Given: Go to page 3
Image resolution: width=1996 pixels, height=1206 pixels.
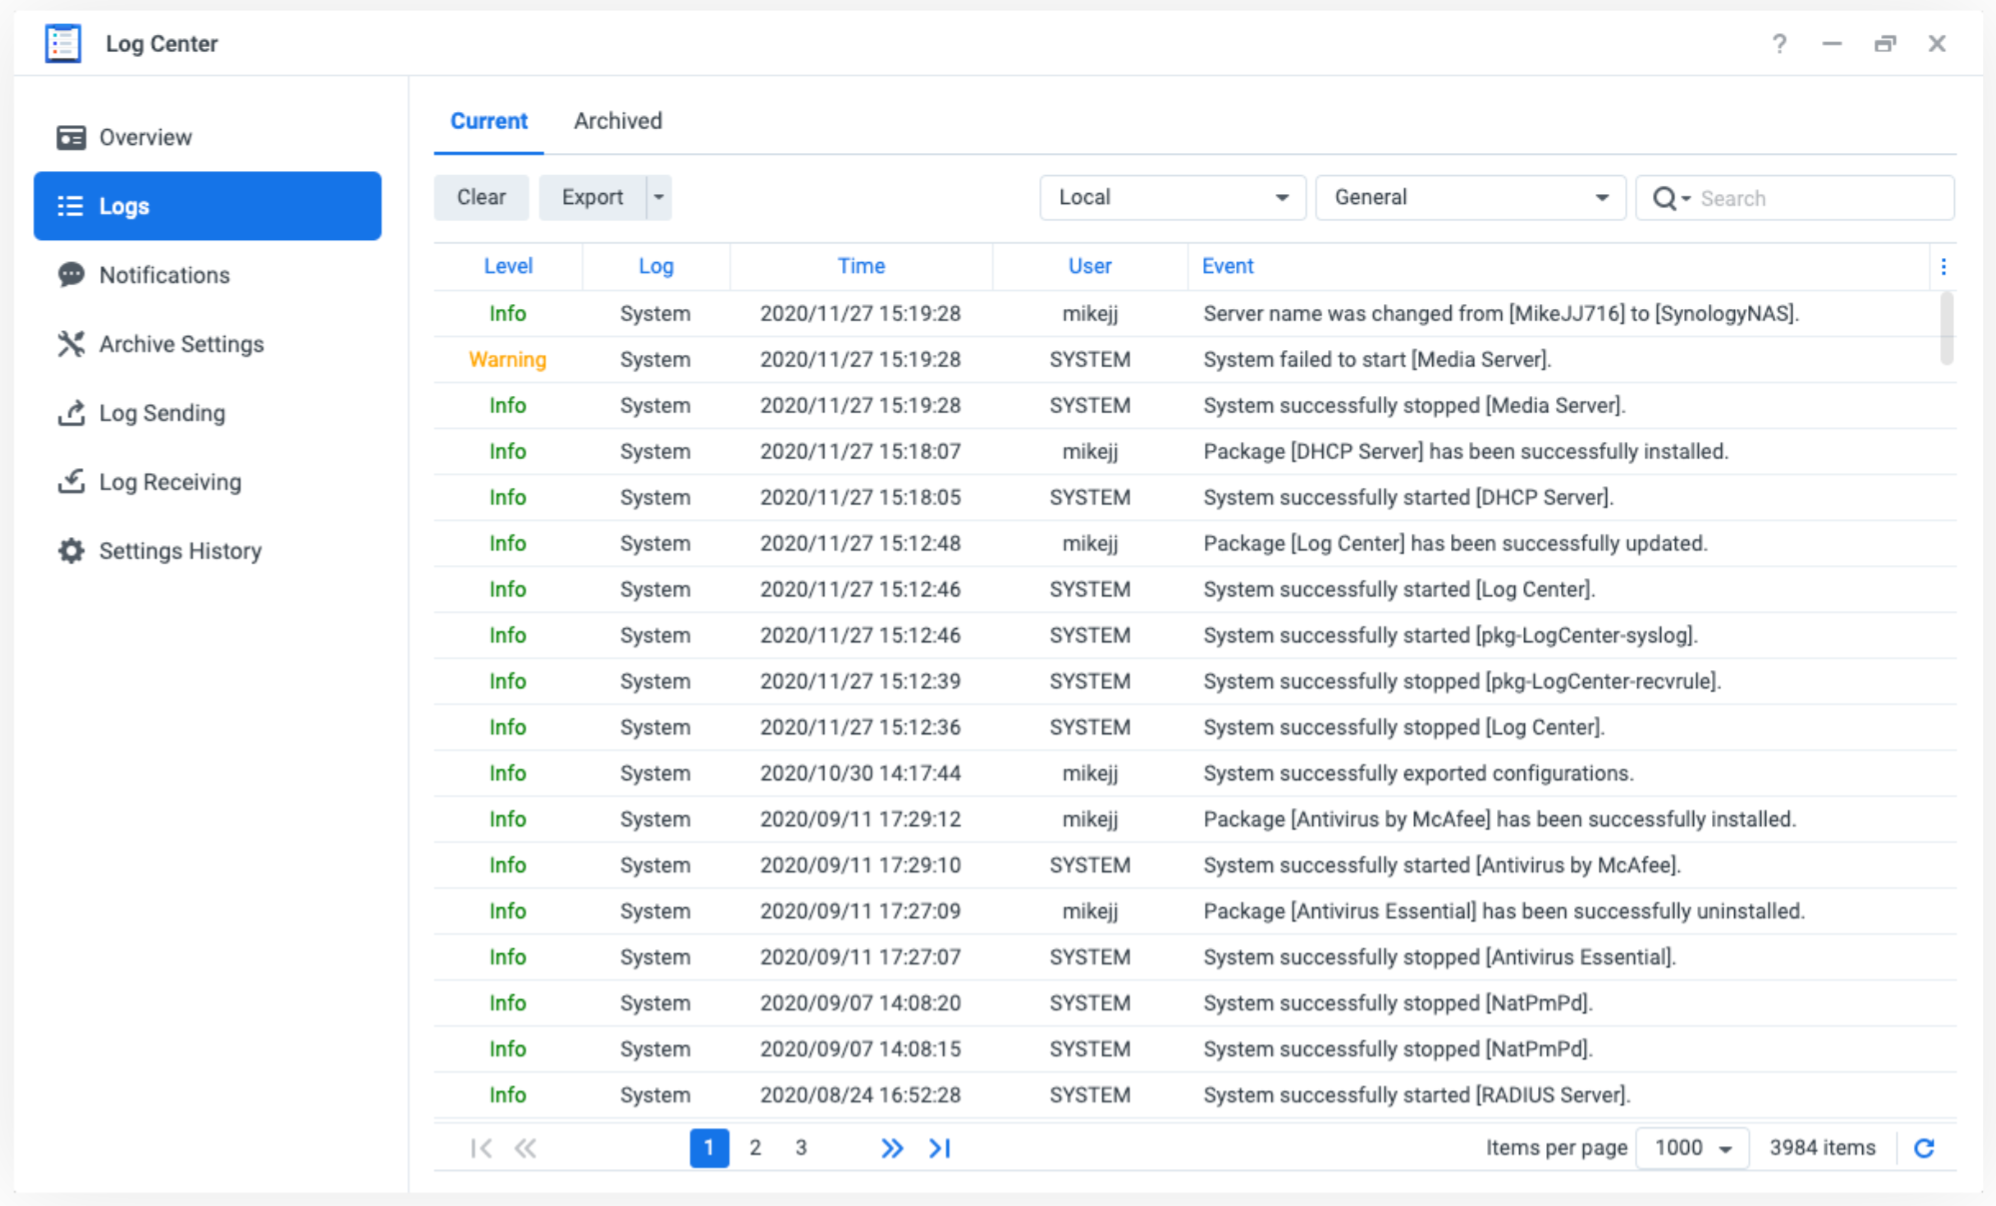Looking at the screenshot, I should (801, 1148).
